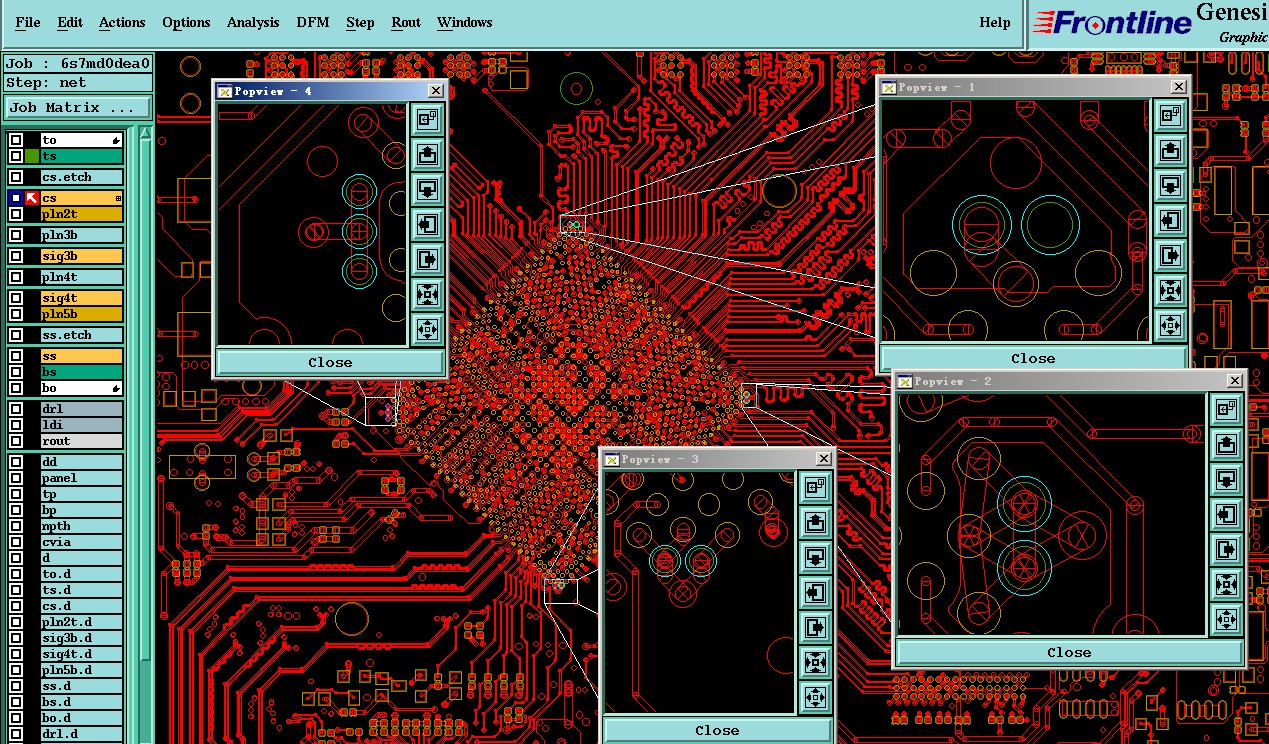Click the up arrow on the layer list scrollbar
The image size is (1269, 744).
pos(146,132)
